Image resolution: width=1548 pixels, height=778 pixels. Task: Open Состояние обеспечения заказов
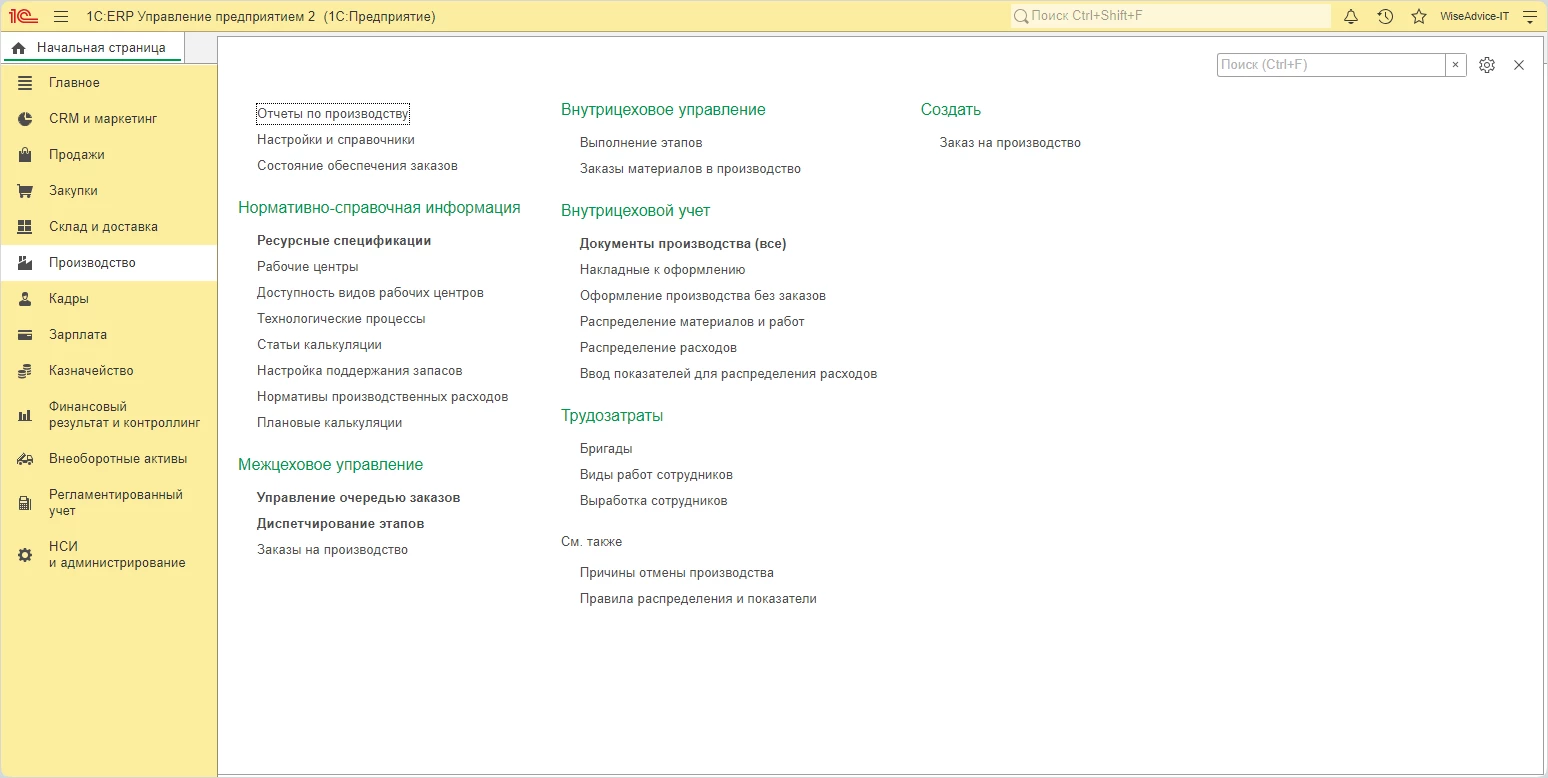357,166
